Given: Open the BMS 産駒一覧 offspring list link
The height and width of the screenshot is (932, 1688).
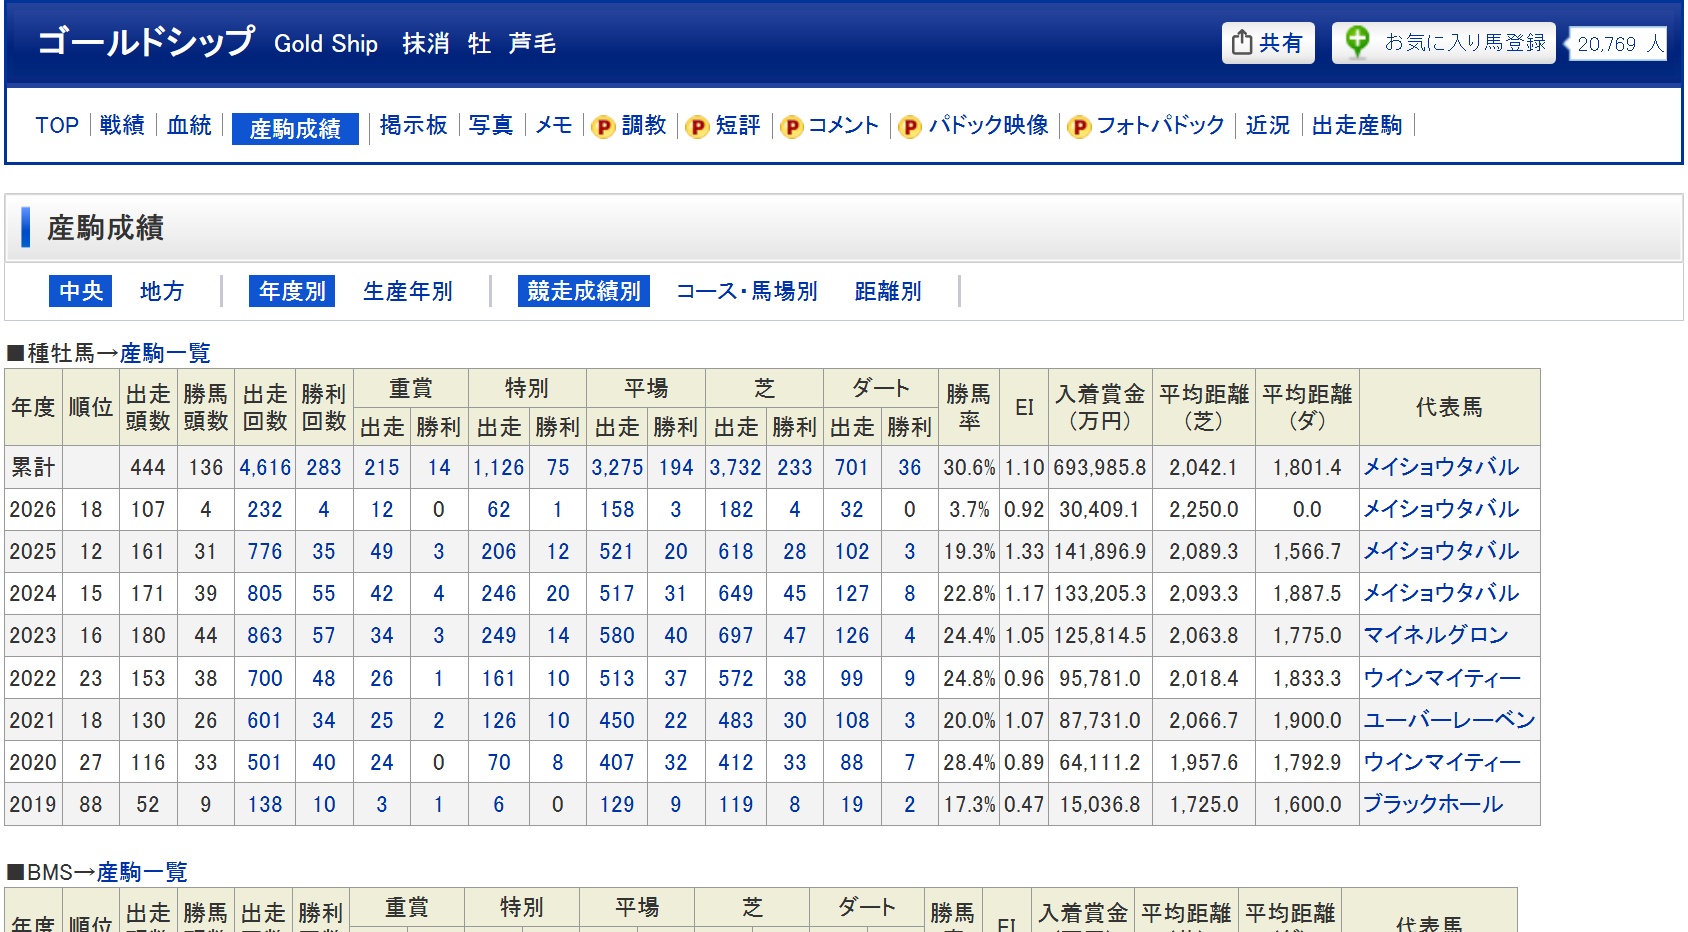Looking at the screenshot, I should 142,872.
